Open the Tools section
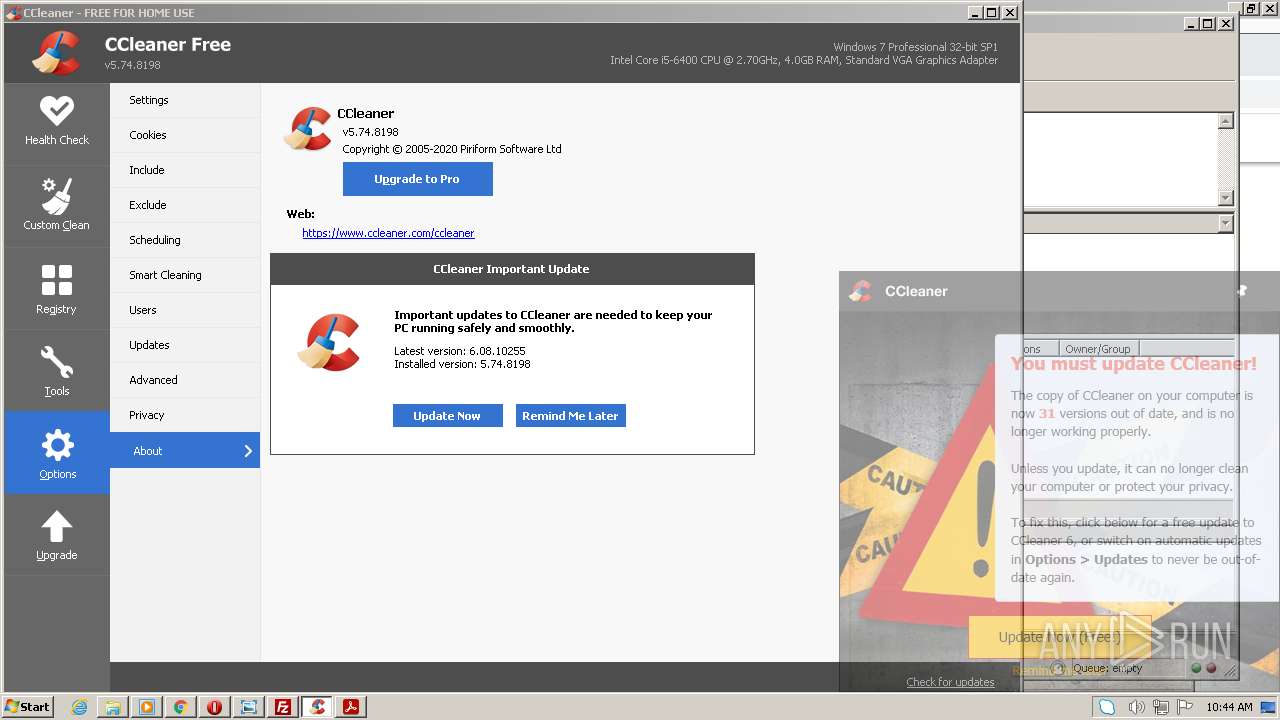This screenshot has height=720, width=1280. (x=57, y=372)
